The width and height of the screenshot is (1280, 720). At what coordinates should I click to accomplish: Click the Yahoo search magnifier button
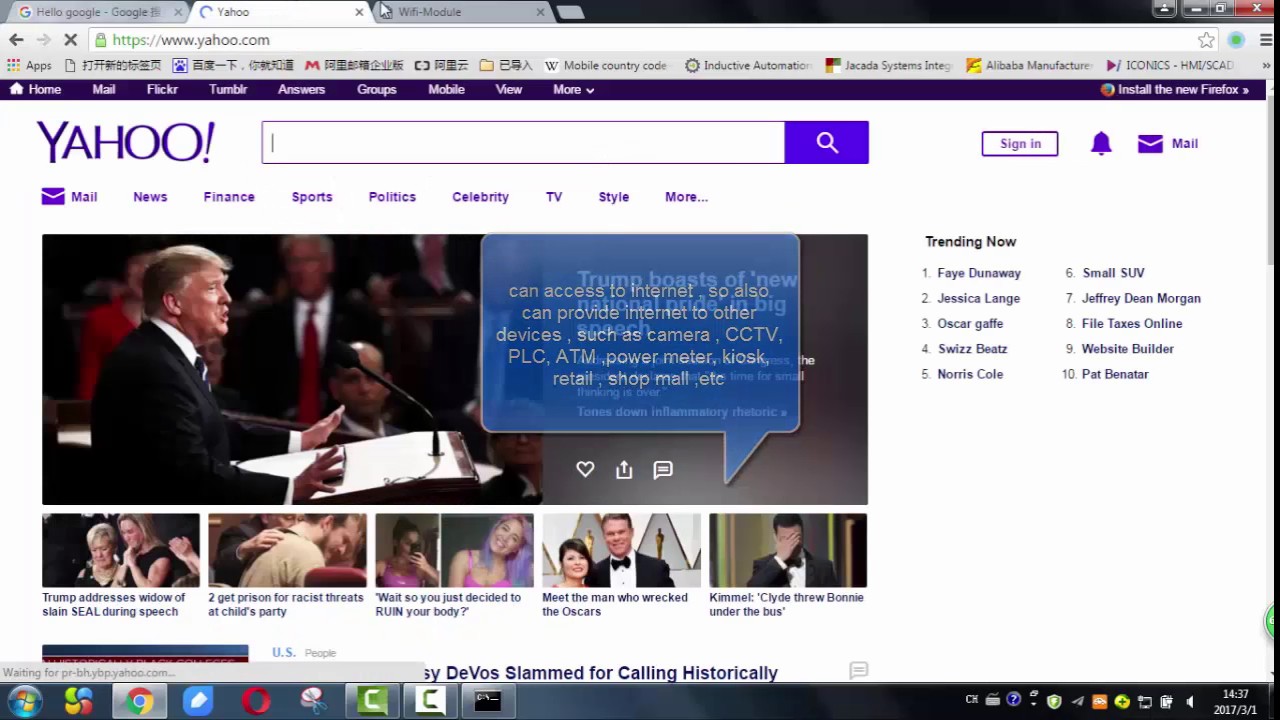tap(826, 142)
